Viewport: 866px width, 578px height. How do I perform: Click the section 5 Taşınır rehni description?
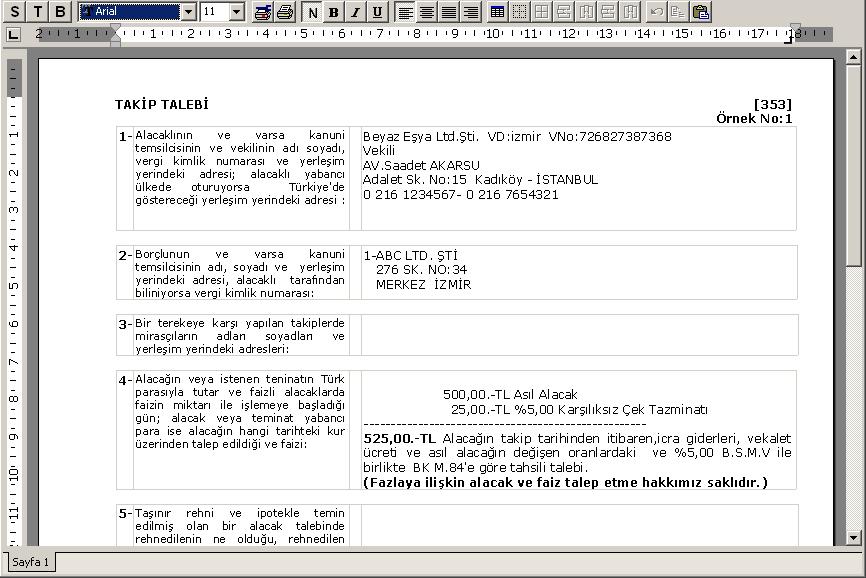pos(240,526)
